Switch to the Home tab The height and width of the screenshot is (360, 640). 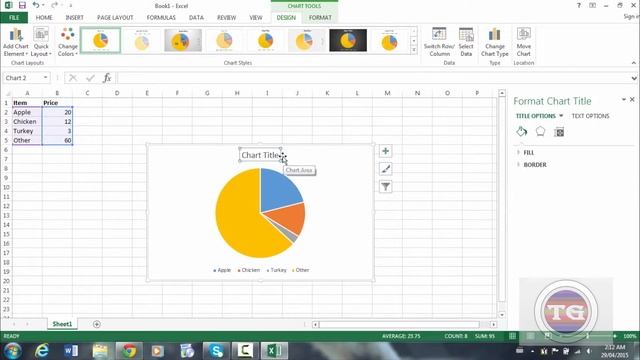pyautogui.click(x=44, y=18)
